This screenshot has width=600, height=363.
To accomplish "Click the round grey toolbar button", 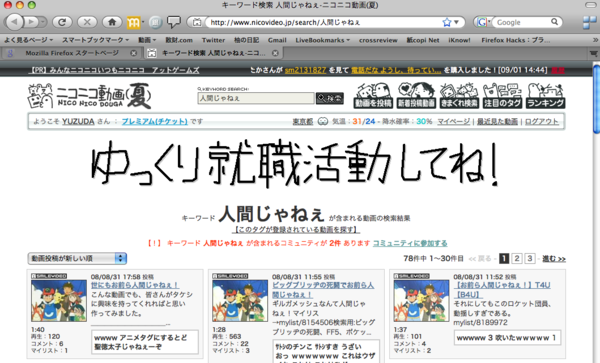I will 155,23.
